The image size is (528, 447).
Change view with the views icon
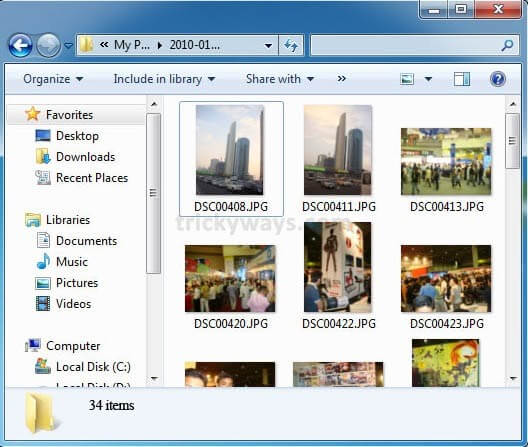[x=407, y=79]
